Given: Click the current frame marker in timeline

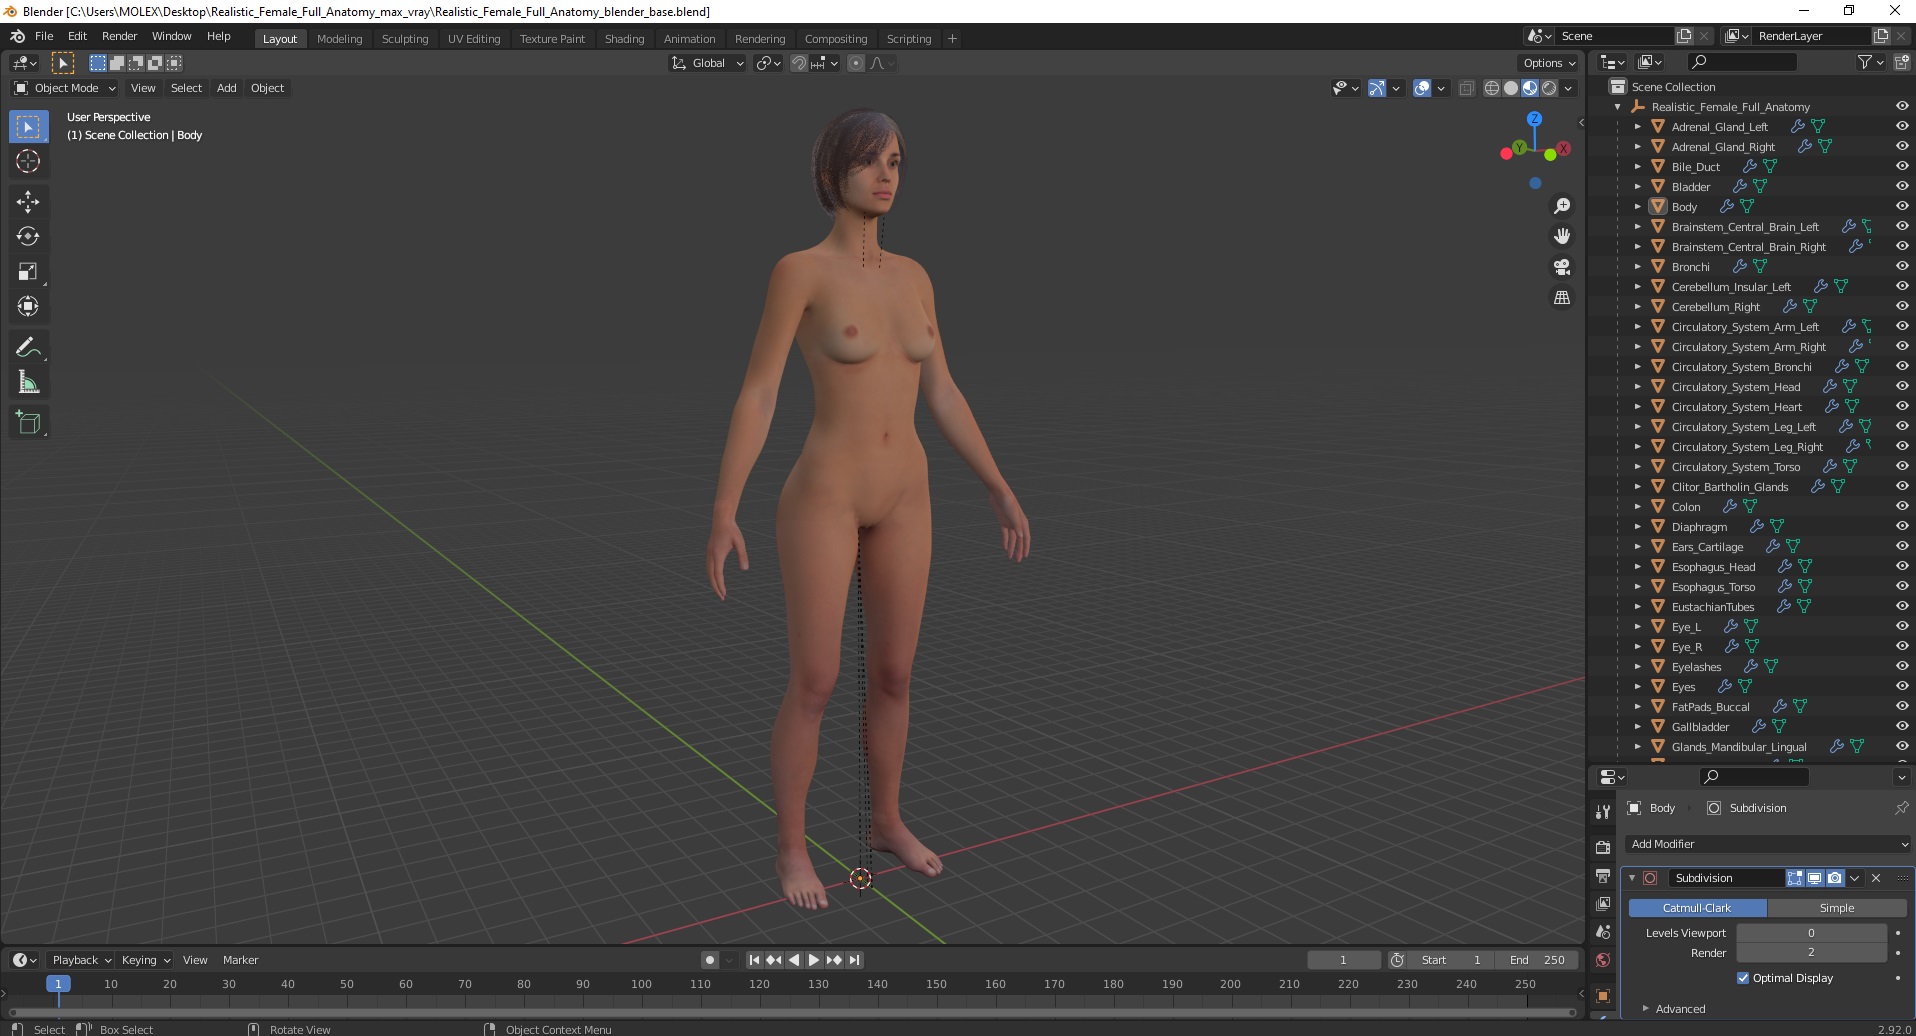Looking at the screenshot, I should coord(58,984).
